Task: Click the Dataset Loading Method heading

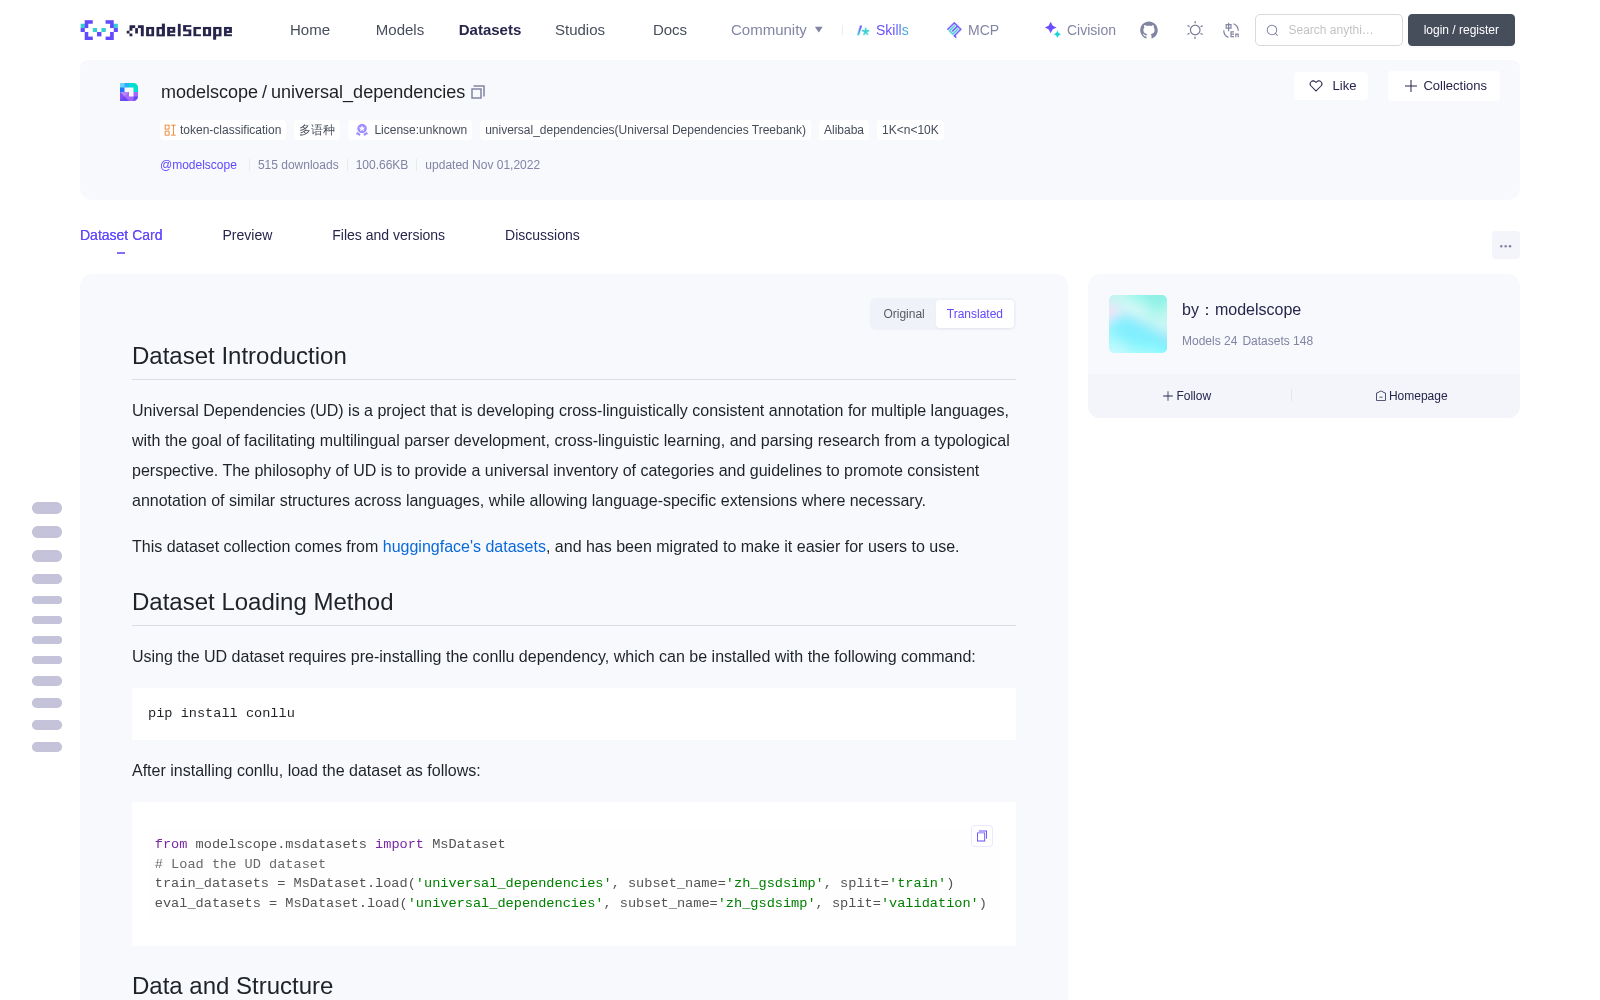Action: tap(262, 602)
